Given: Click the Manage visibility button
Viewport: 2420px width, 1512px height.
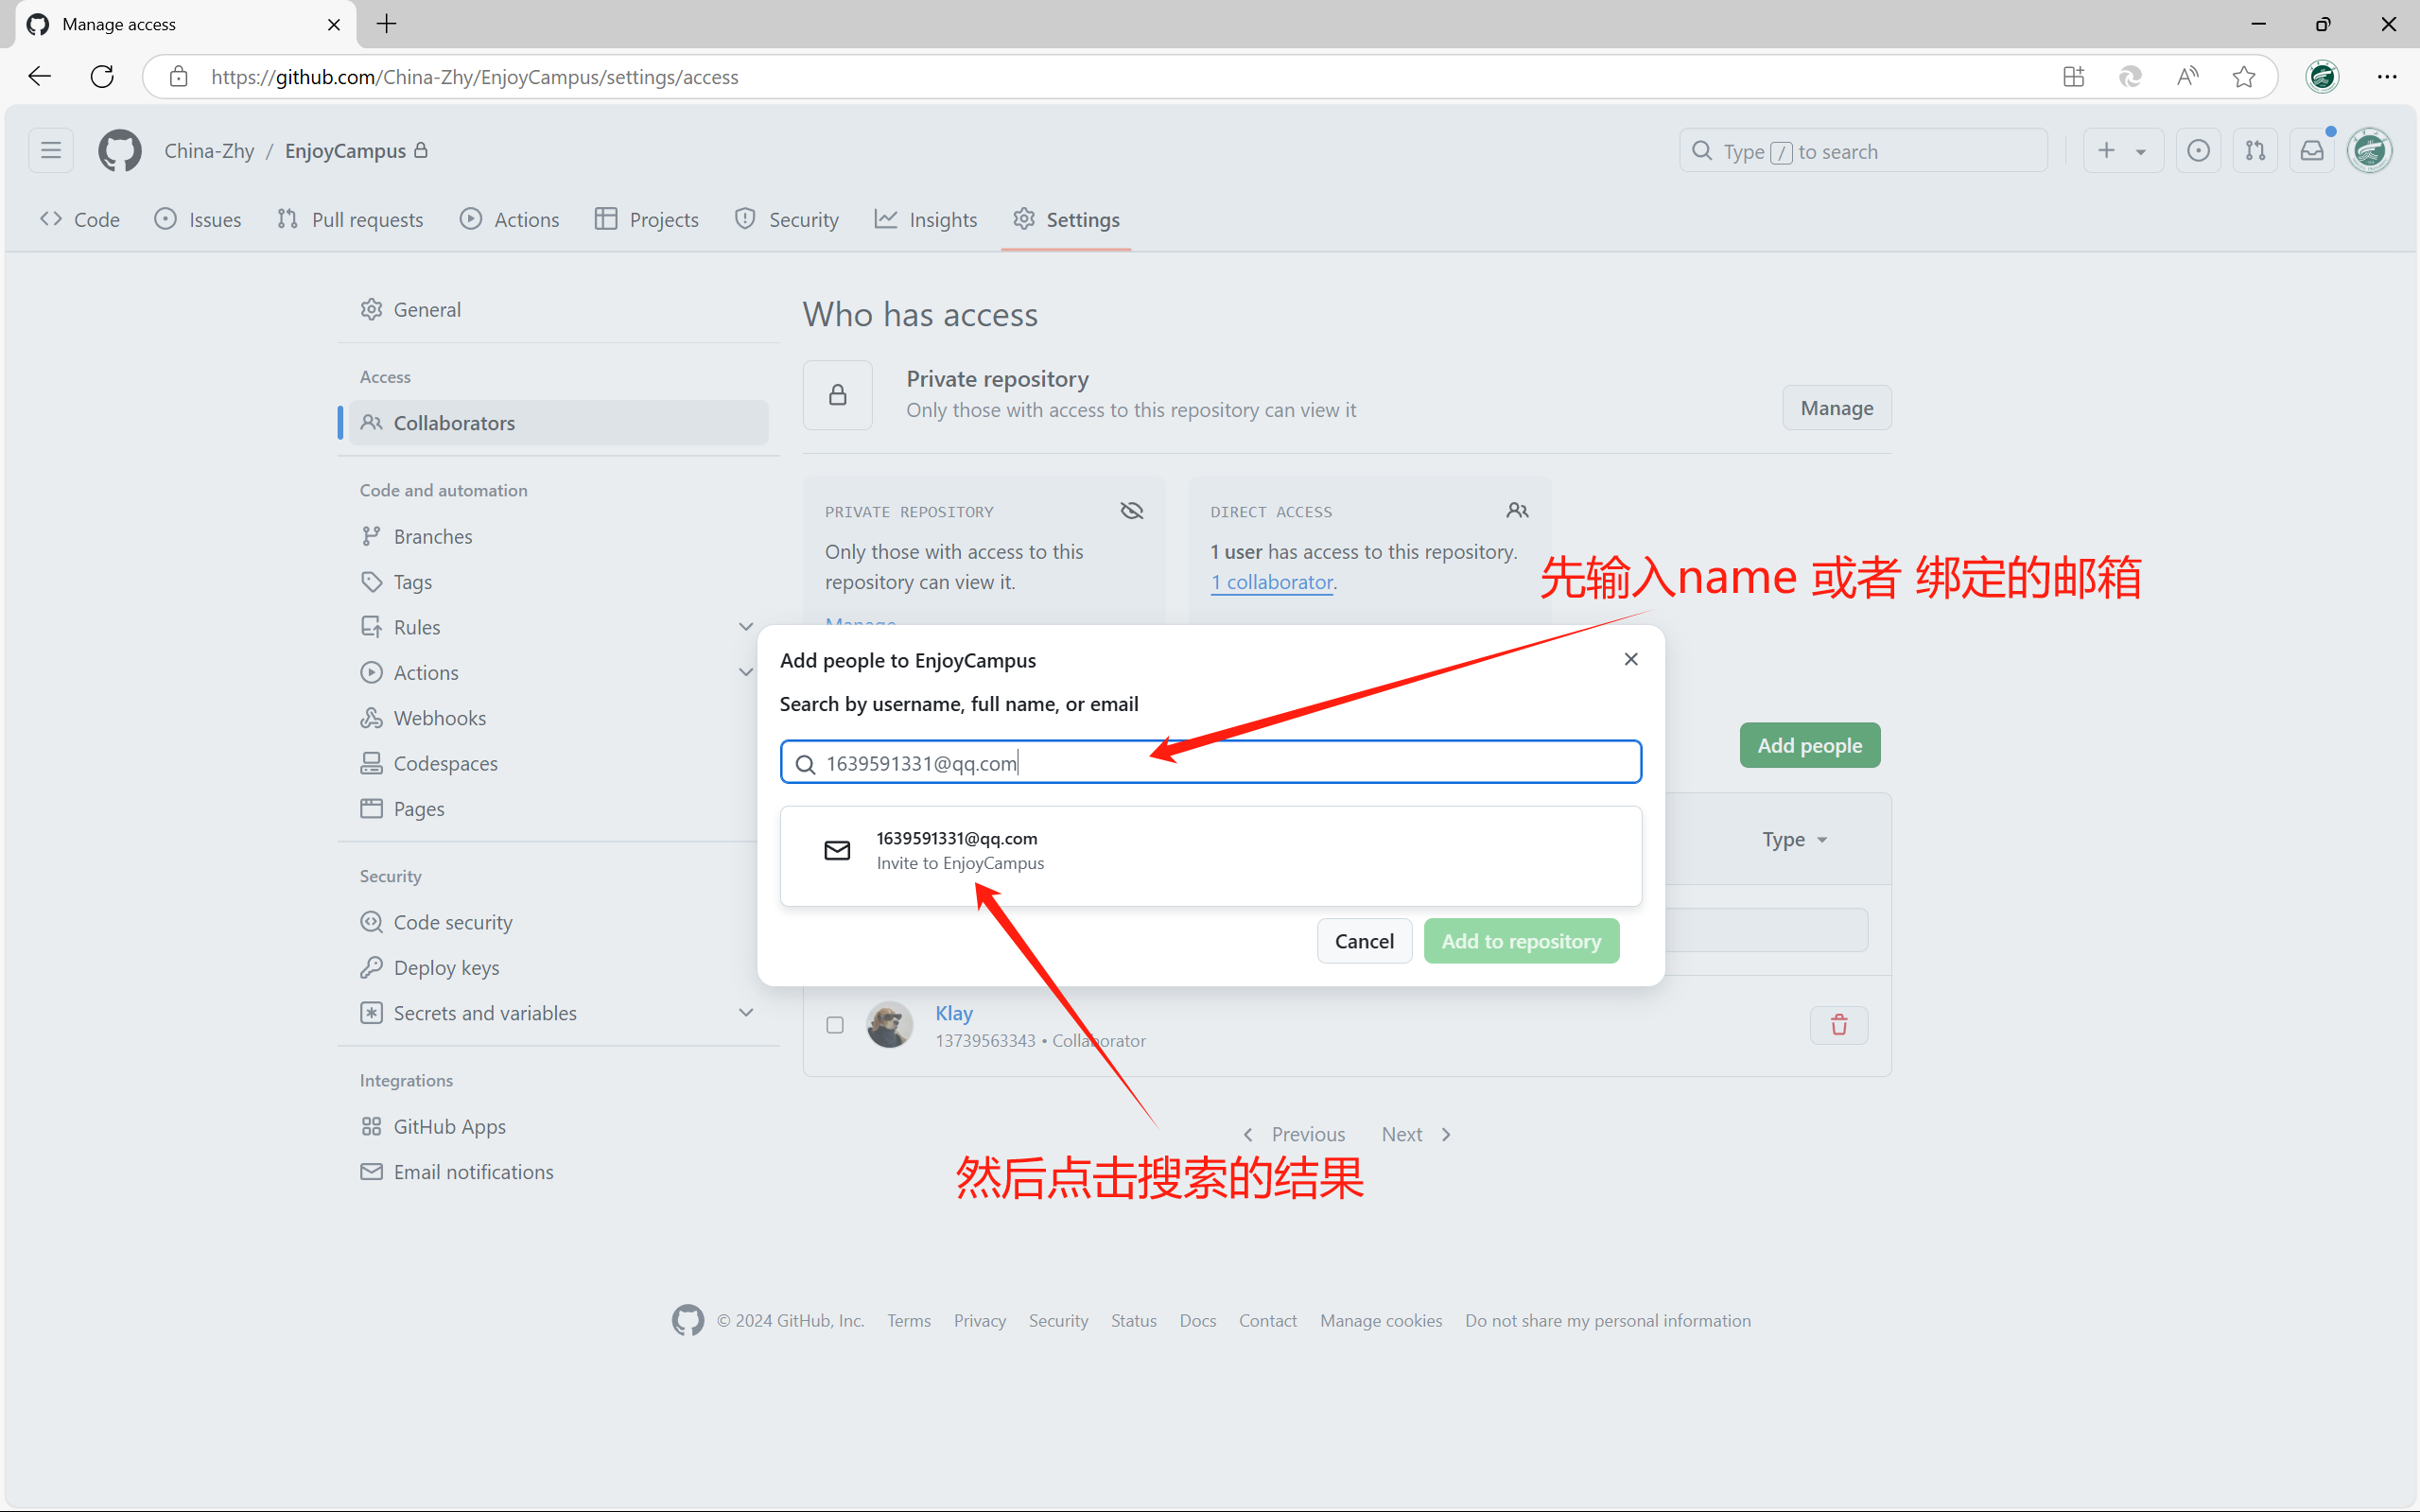Looking at the screenshot, I should click(1837, 408).
